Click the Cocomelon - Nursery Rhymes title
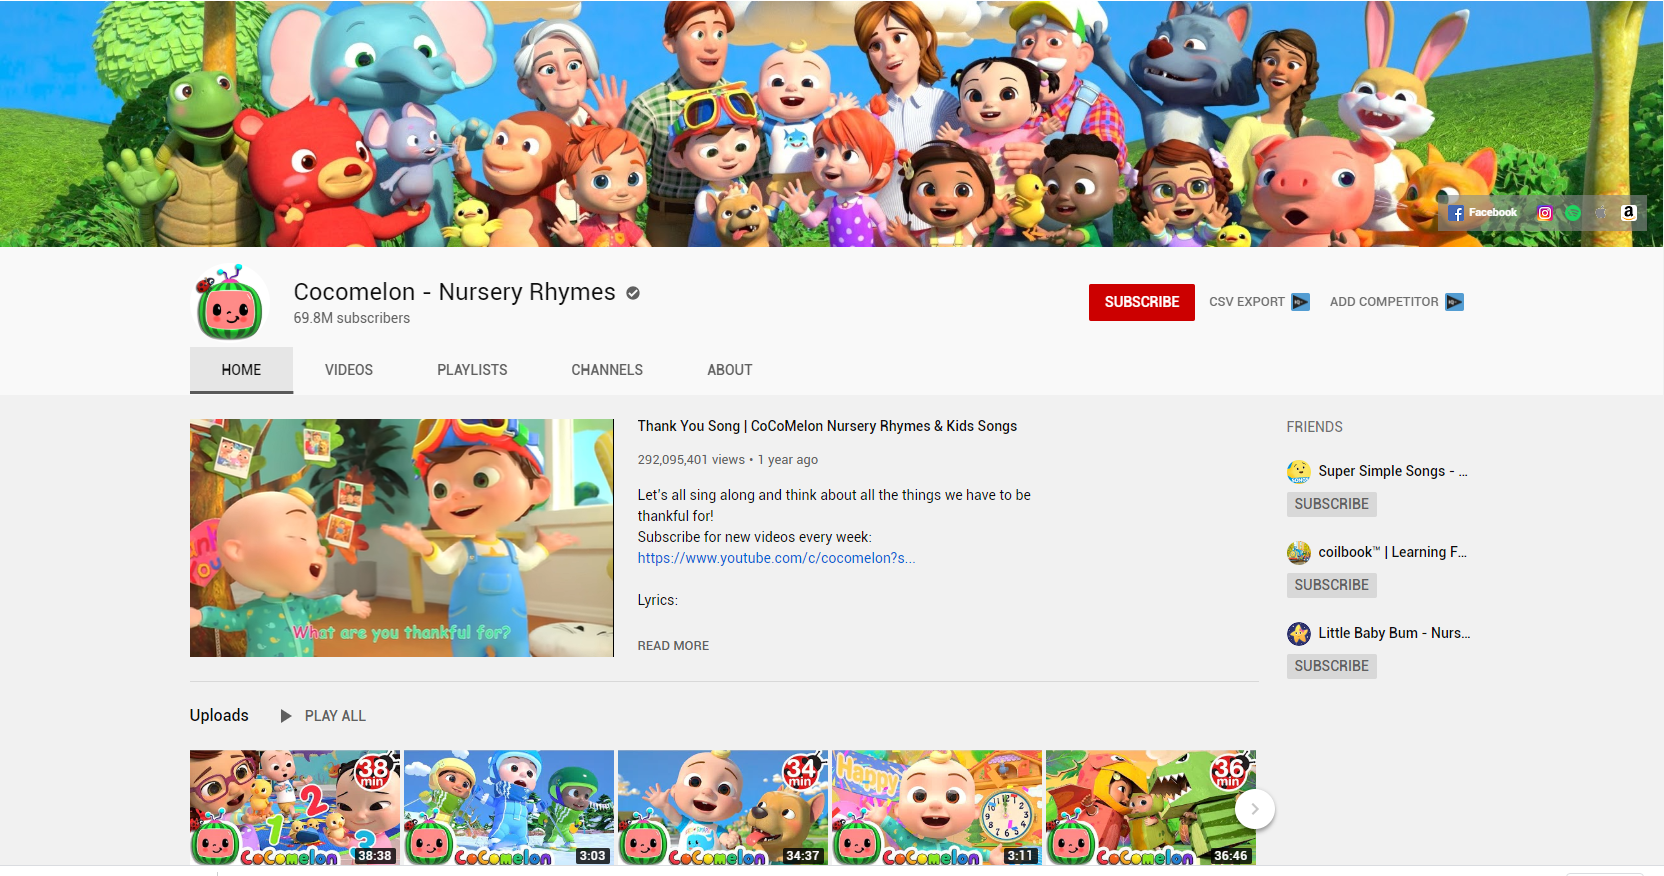1664x876 pixels. (454, 292)
